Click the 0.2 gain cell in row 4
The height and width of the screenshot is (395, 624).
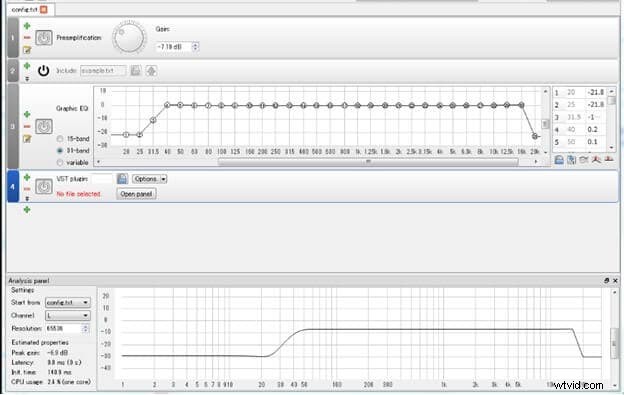(596, 129)
